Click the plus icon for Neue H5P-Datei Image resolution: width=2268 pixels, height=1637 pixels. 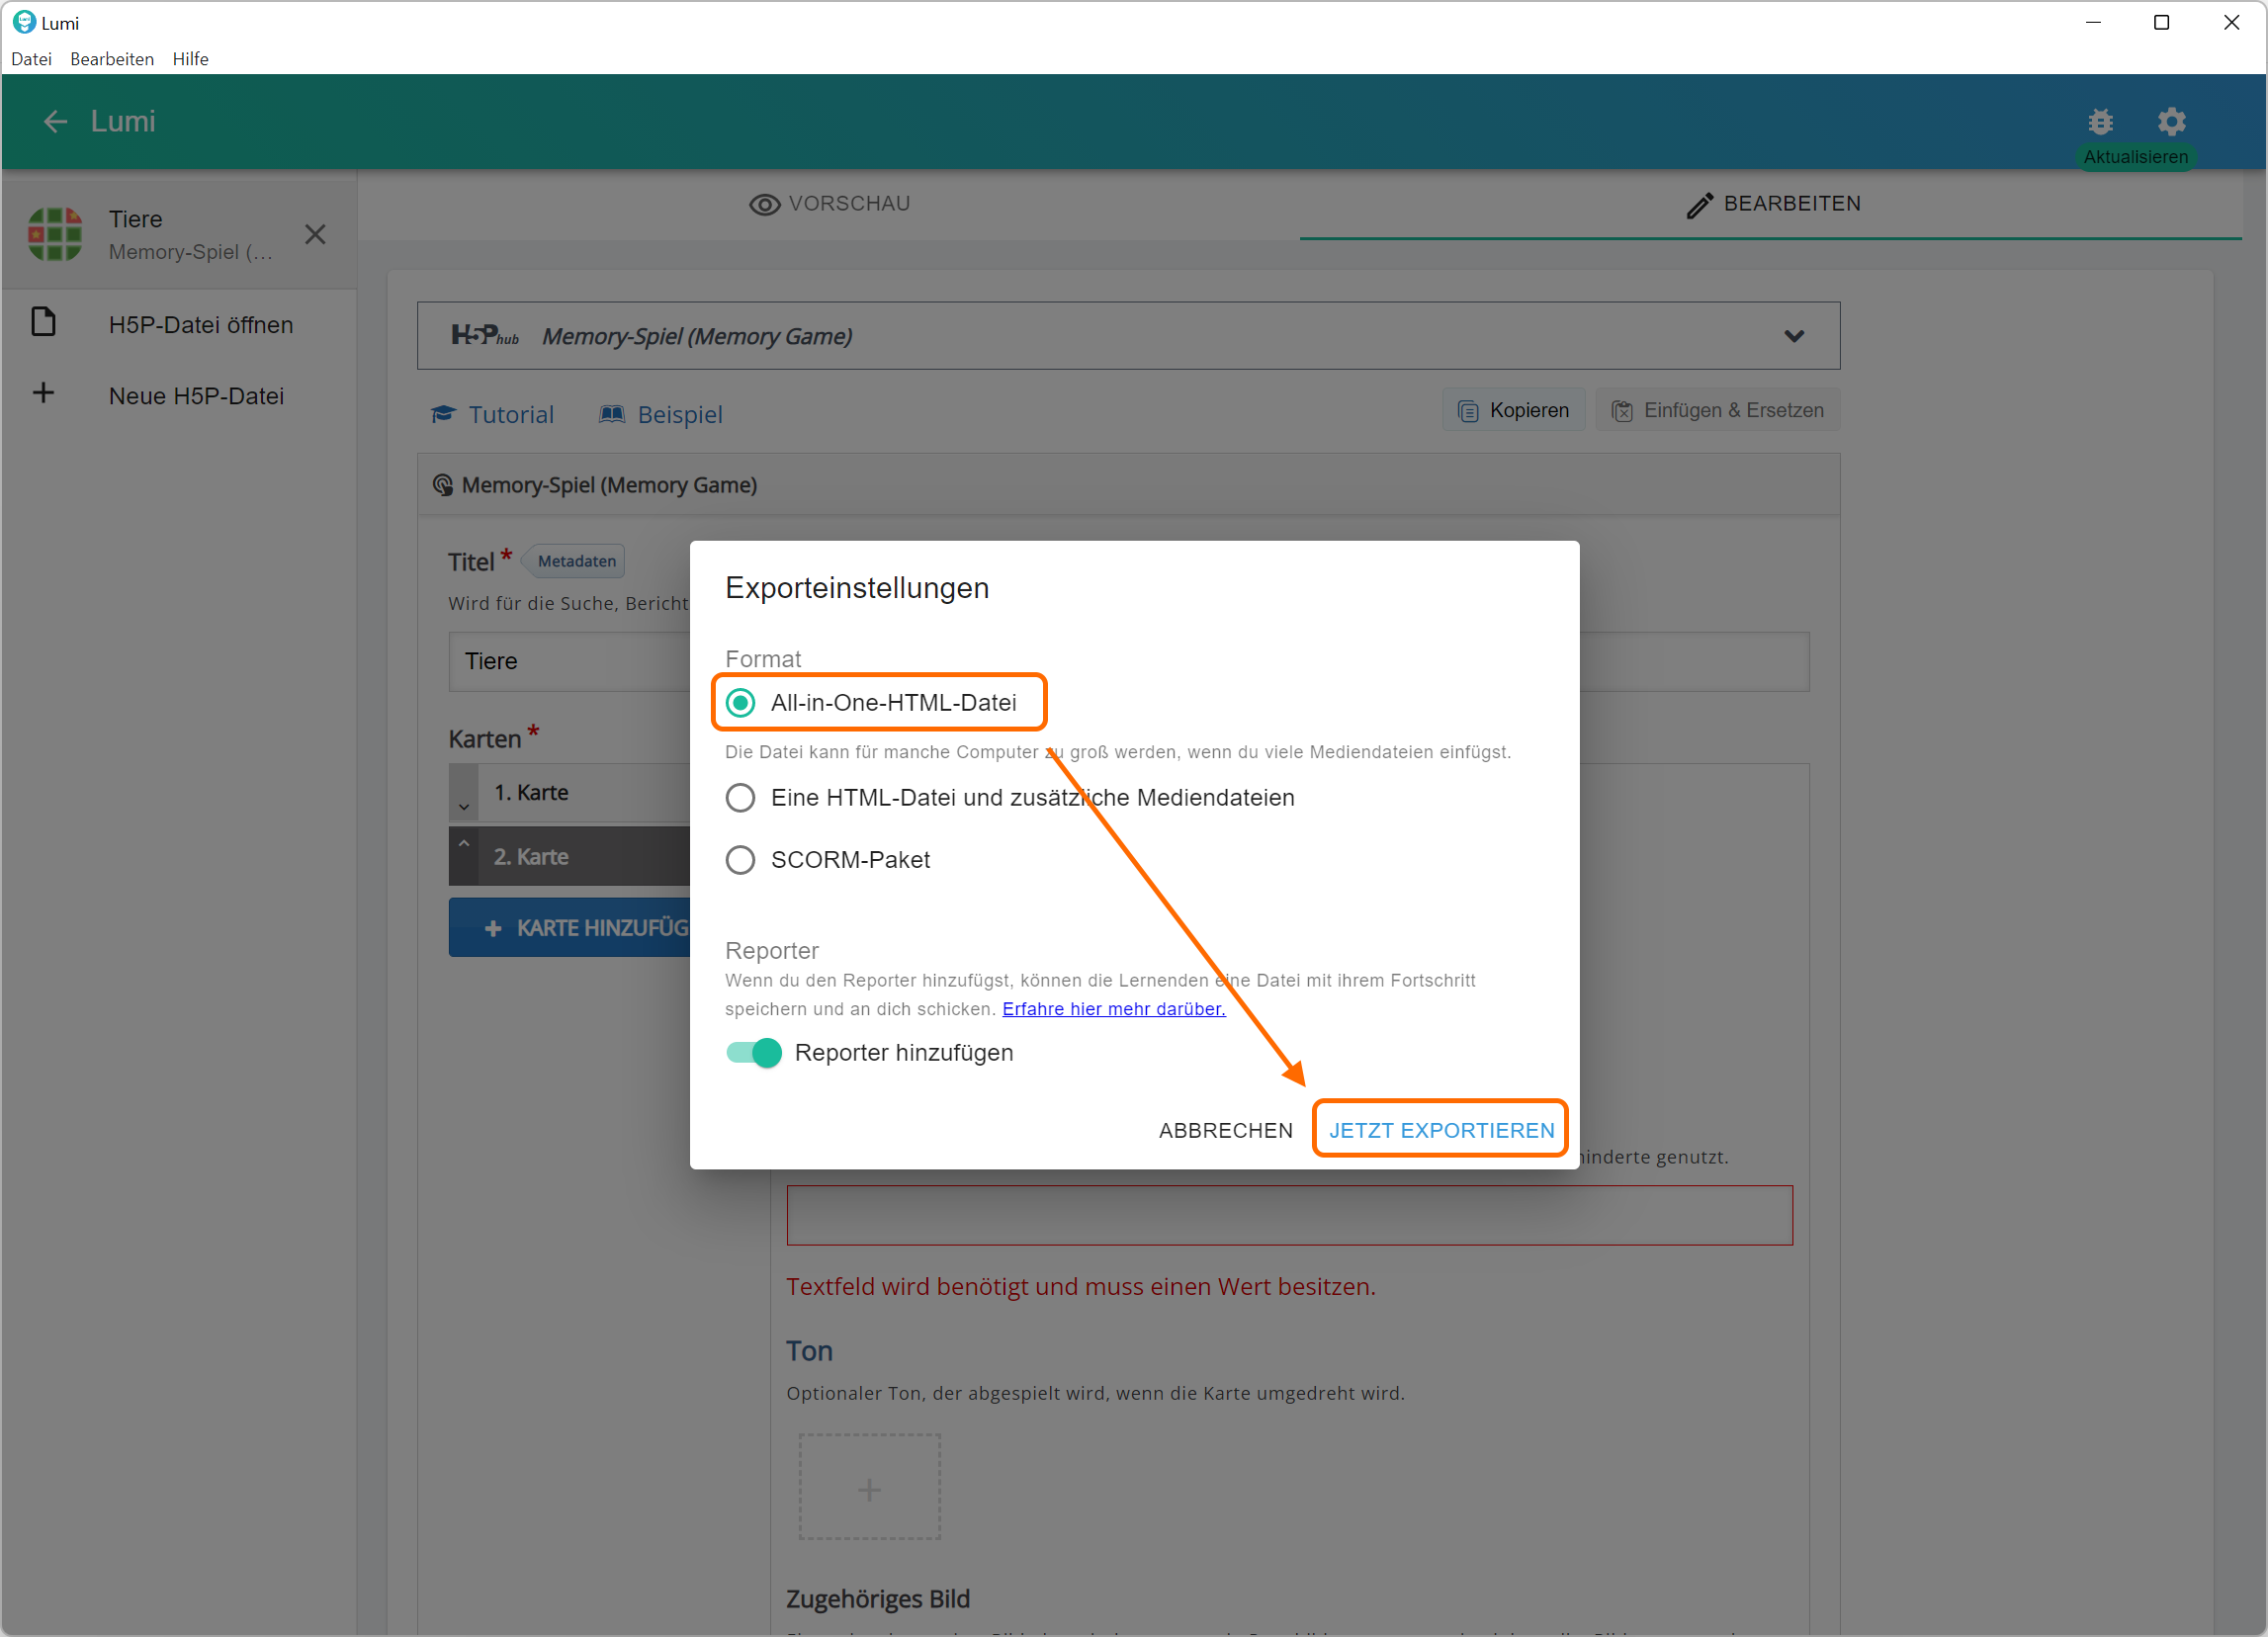[x=43, y=393]
